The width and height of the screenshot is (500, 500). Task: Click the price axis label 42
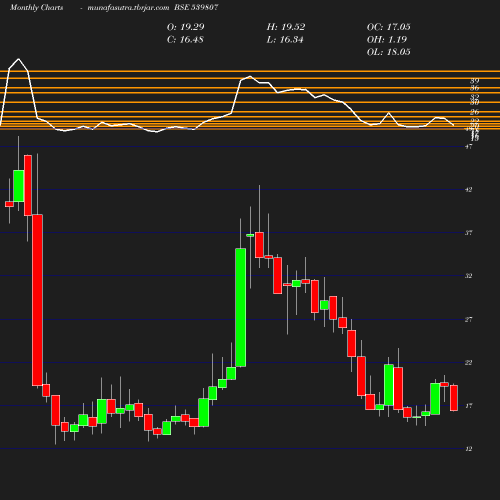tap(468, 190)
